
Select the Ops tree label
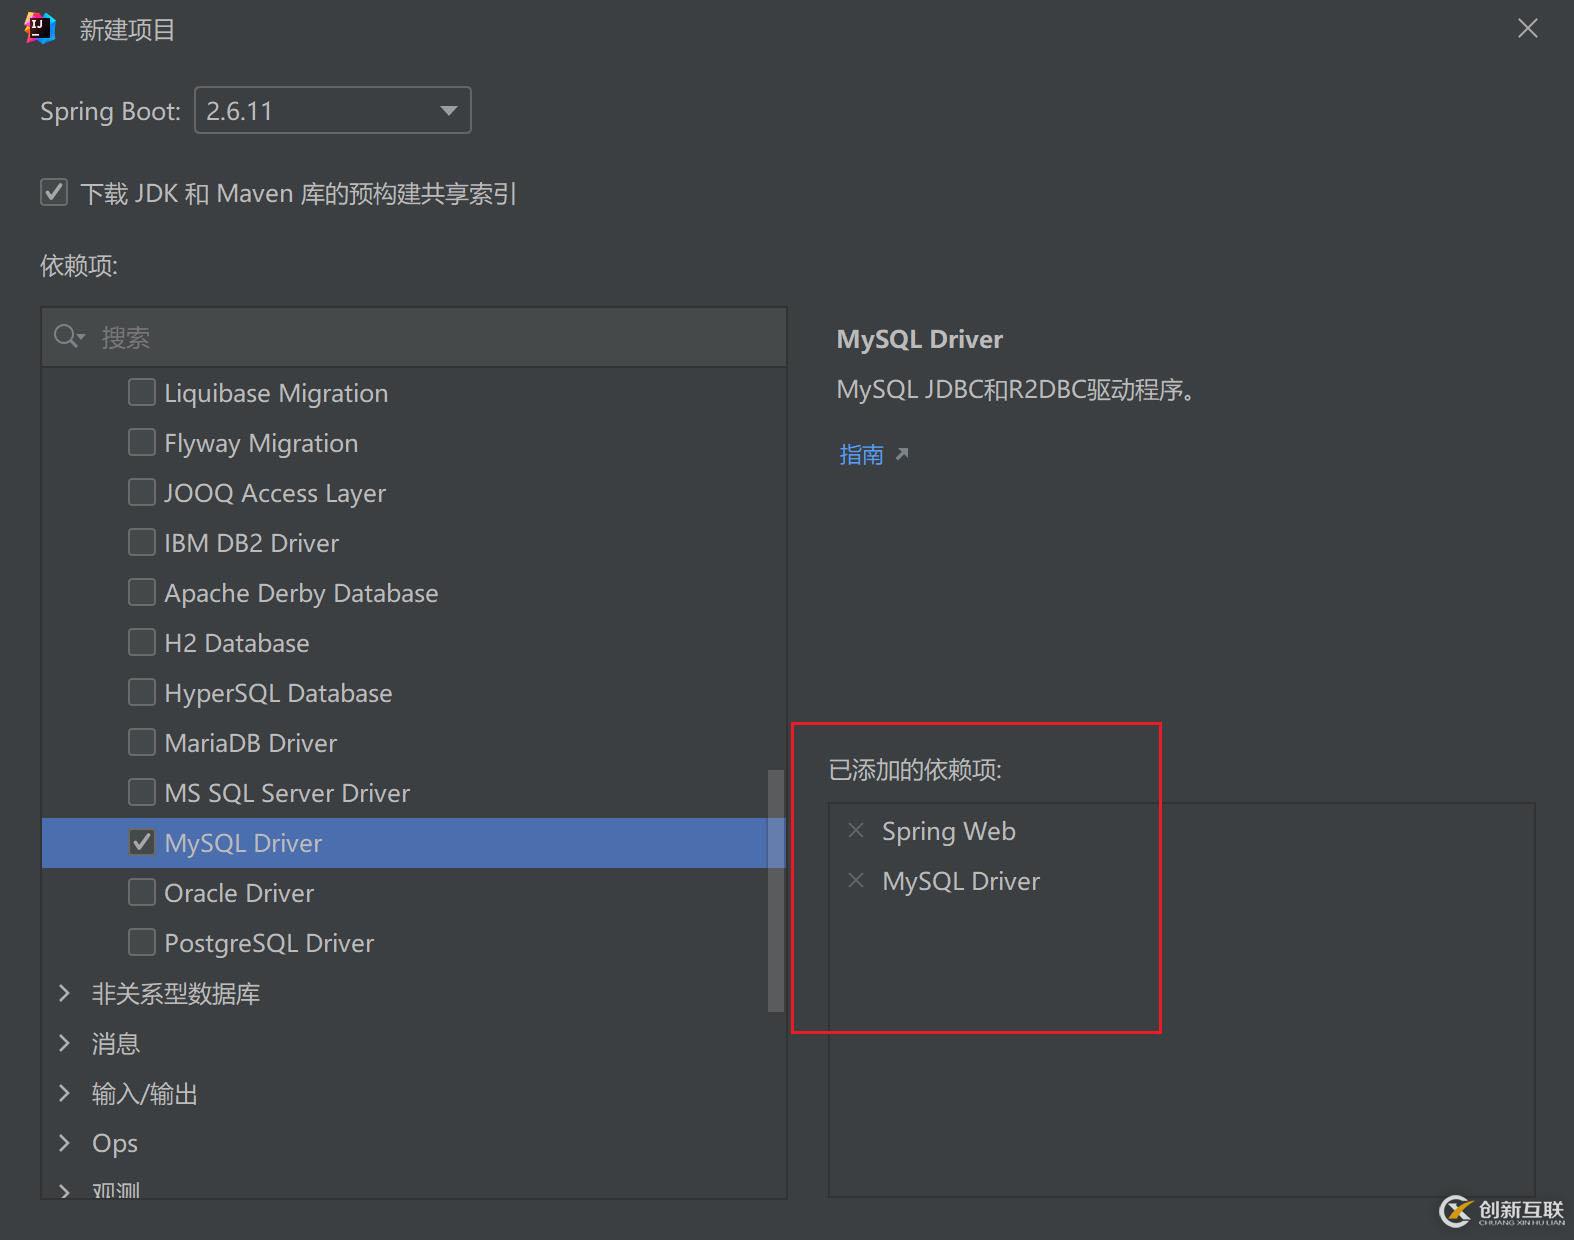pos(115,1143)
